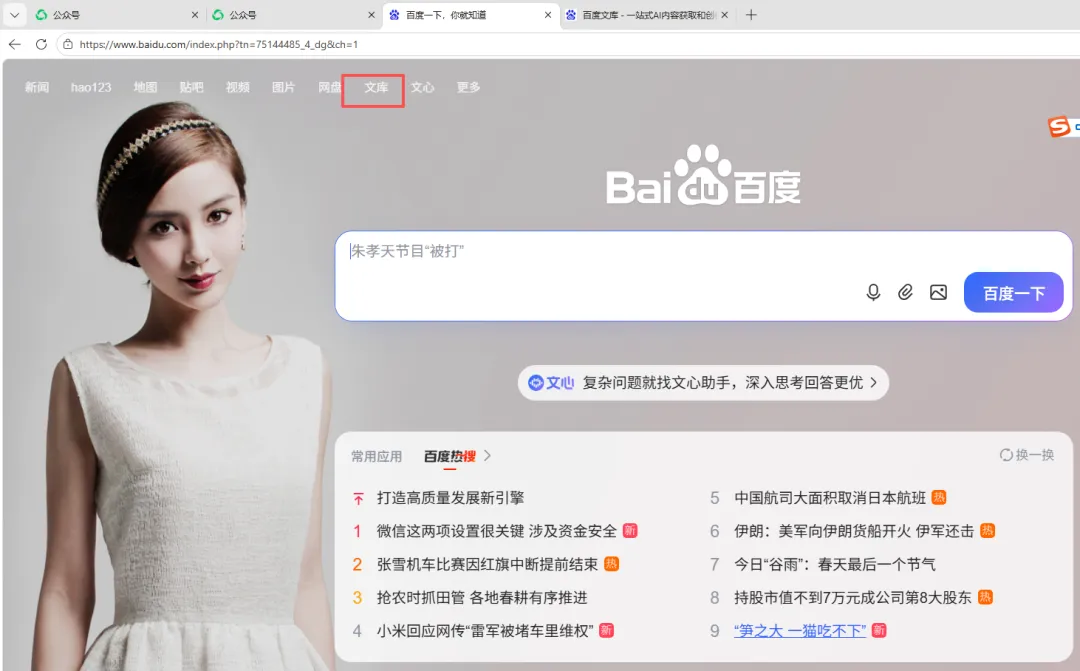Viewport: 1080px width, 671px height.
Task: Click 换一换 to refresh hot searches
Action: [x=1027, y=455]
